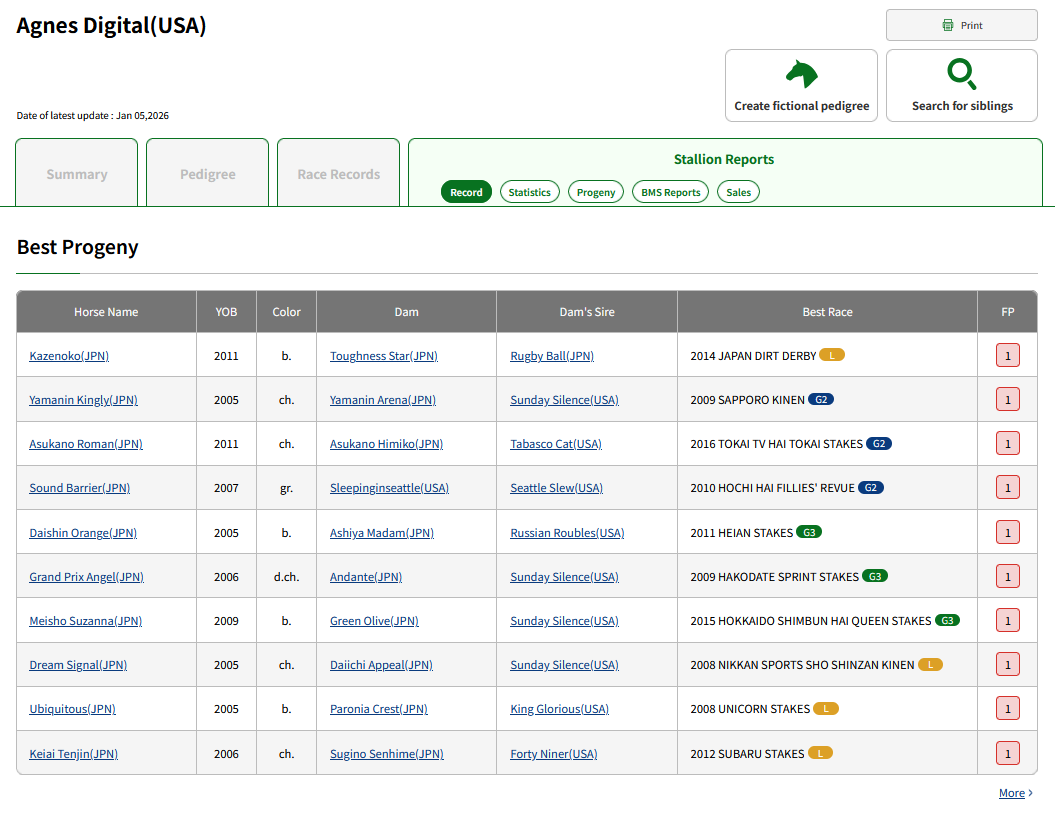Open dam Yamanin Arena(JPN) link
Viewport: 1055px width, 816px height.
pyautogui.click(x=383, y=400)
